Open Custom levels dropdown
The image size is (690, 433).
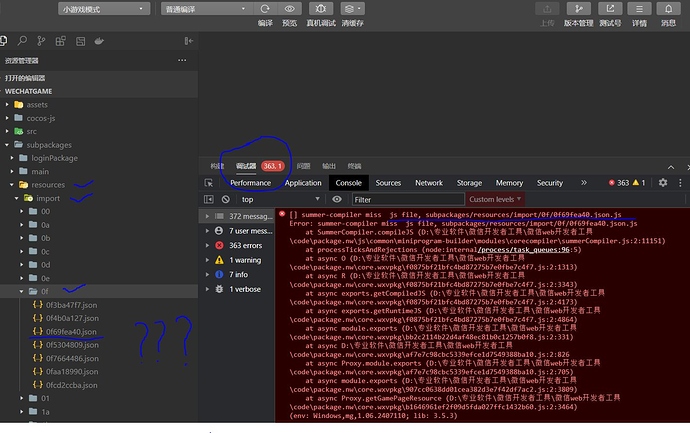pyautogui.click(x=495, y=199)
